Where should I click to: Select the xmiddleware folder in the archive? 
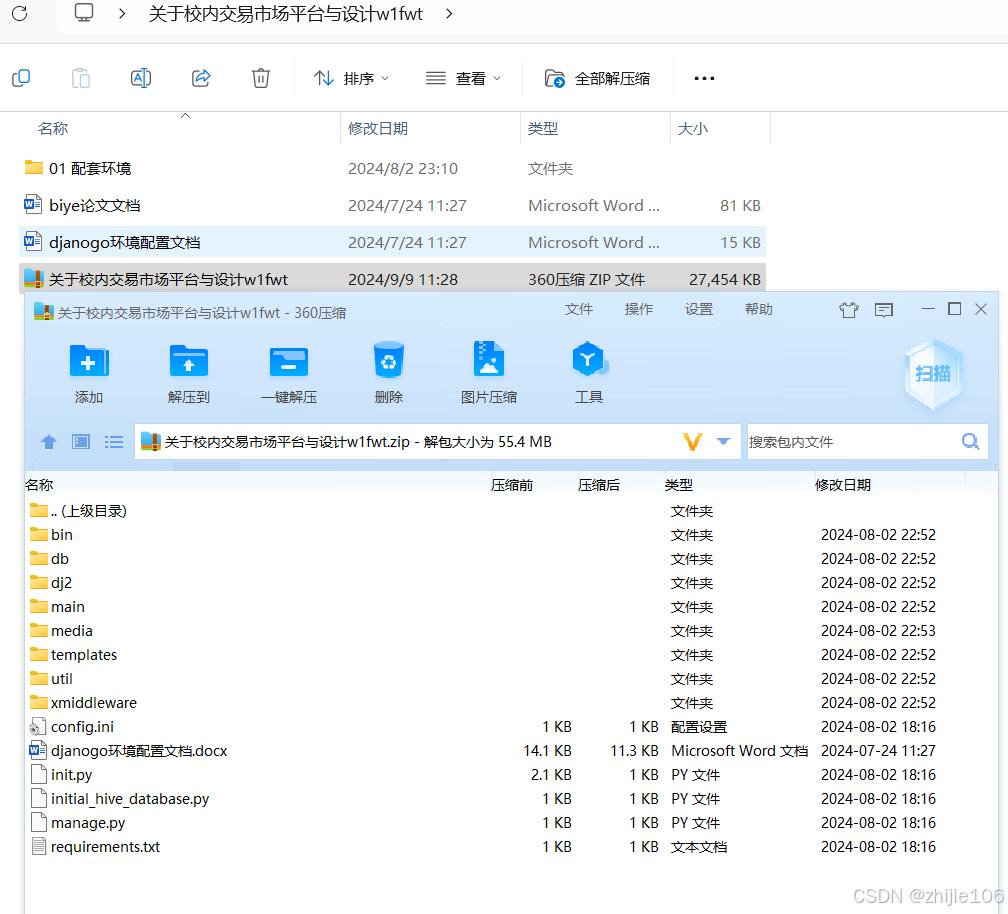pos(84,703)
